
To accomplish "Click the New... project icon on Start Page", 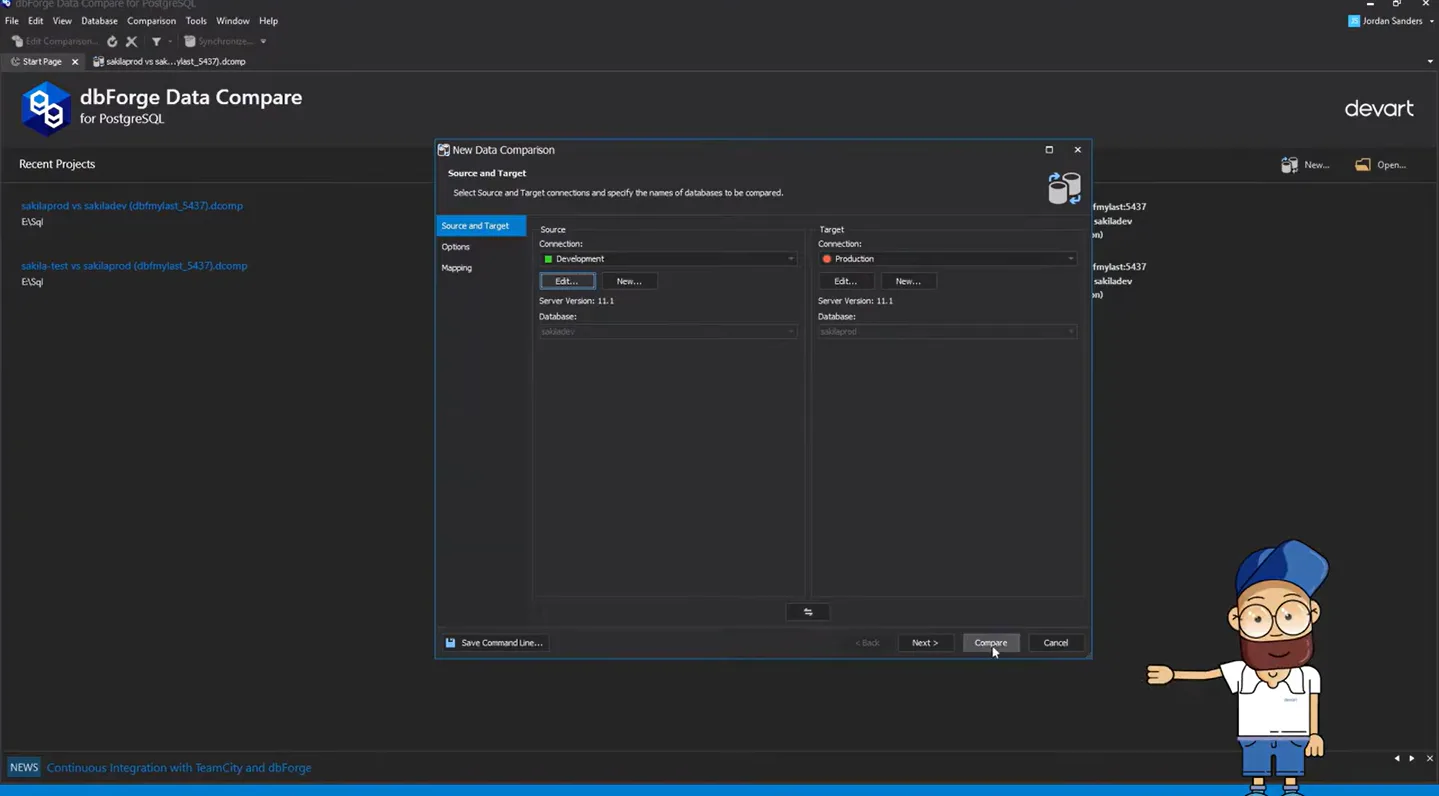I will click(x=1289, y=165).
